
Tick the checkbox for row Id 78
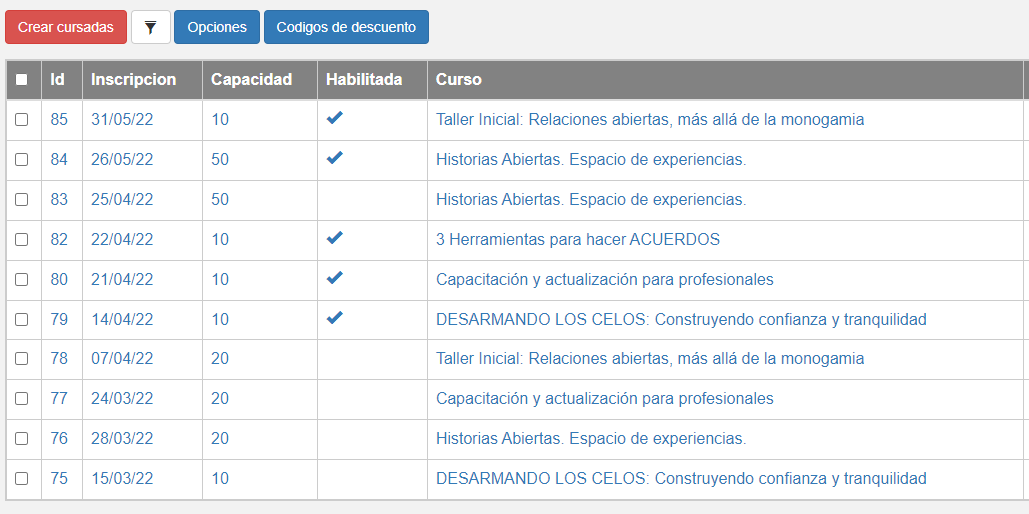[22, 359]
